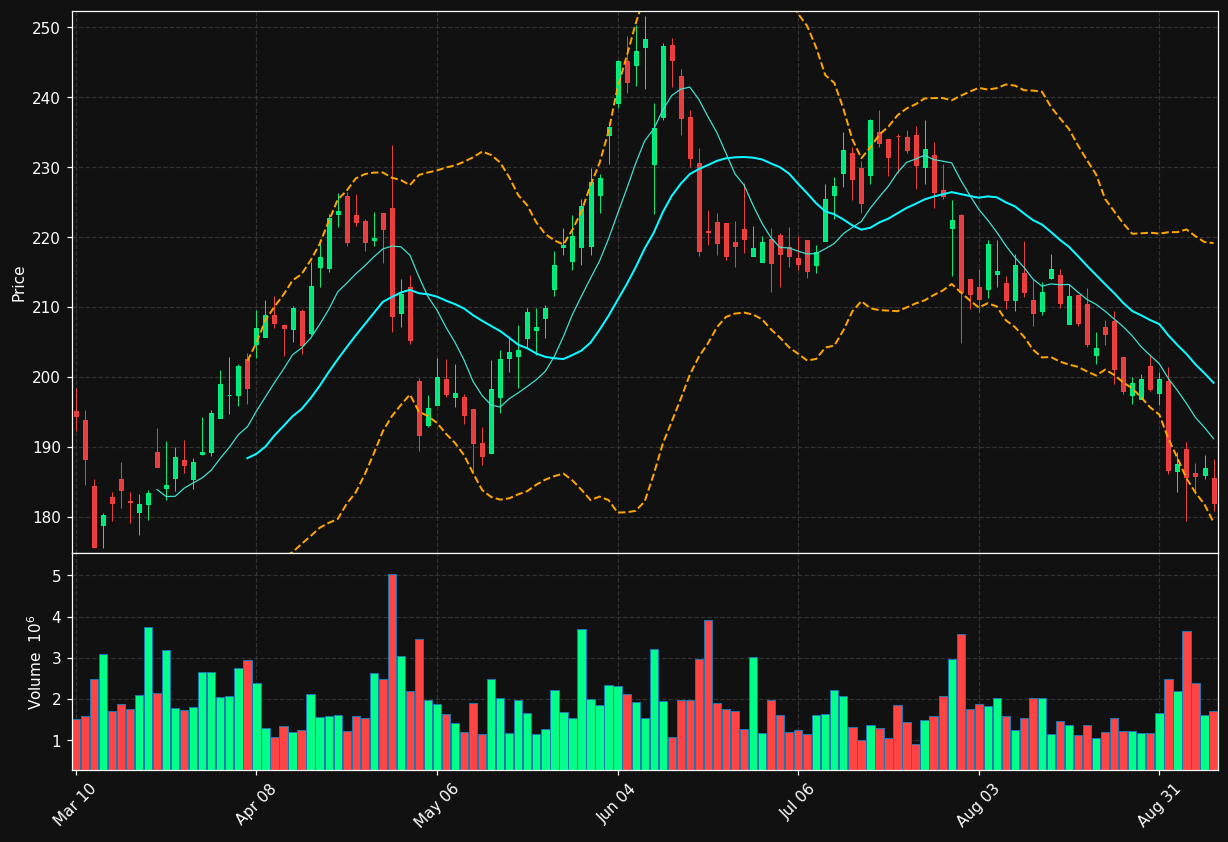Click the tallest volume bar reaching 5 million
Image resolution: width=1228 pixels, height=842 pixels.
coord(392,672)
